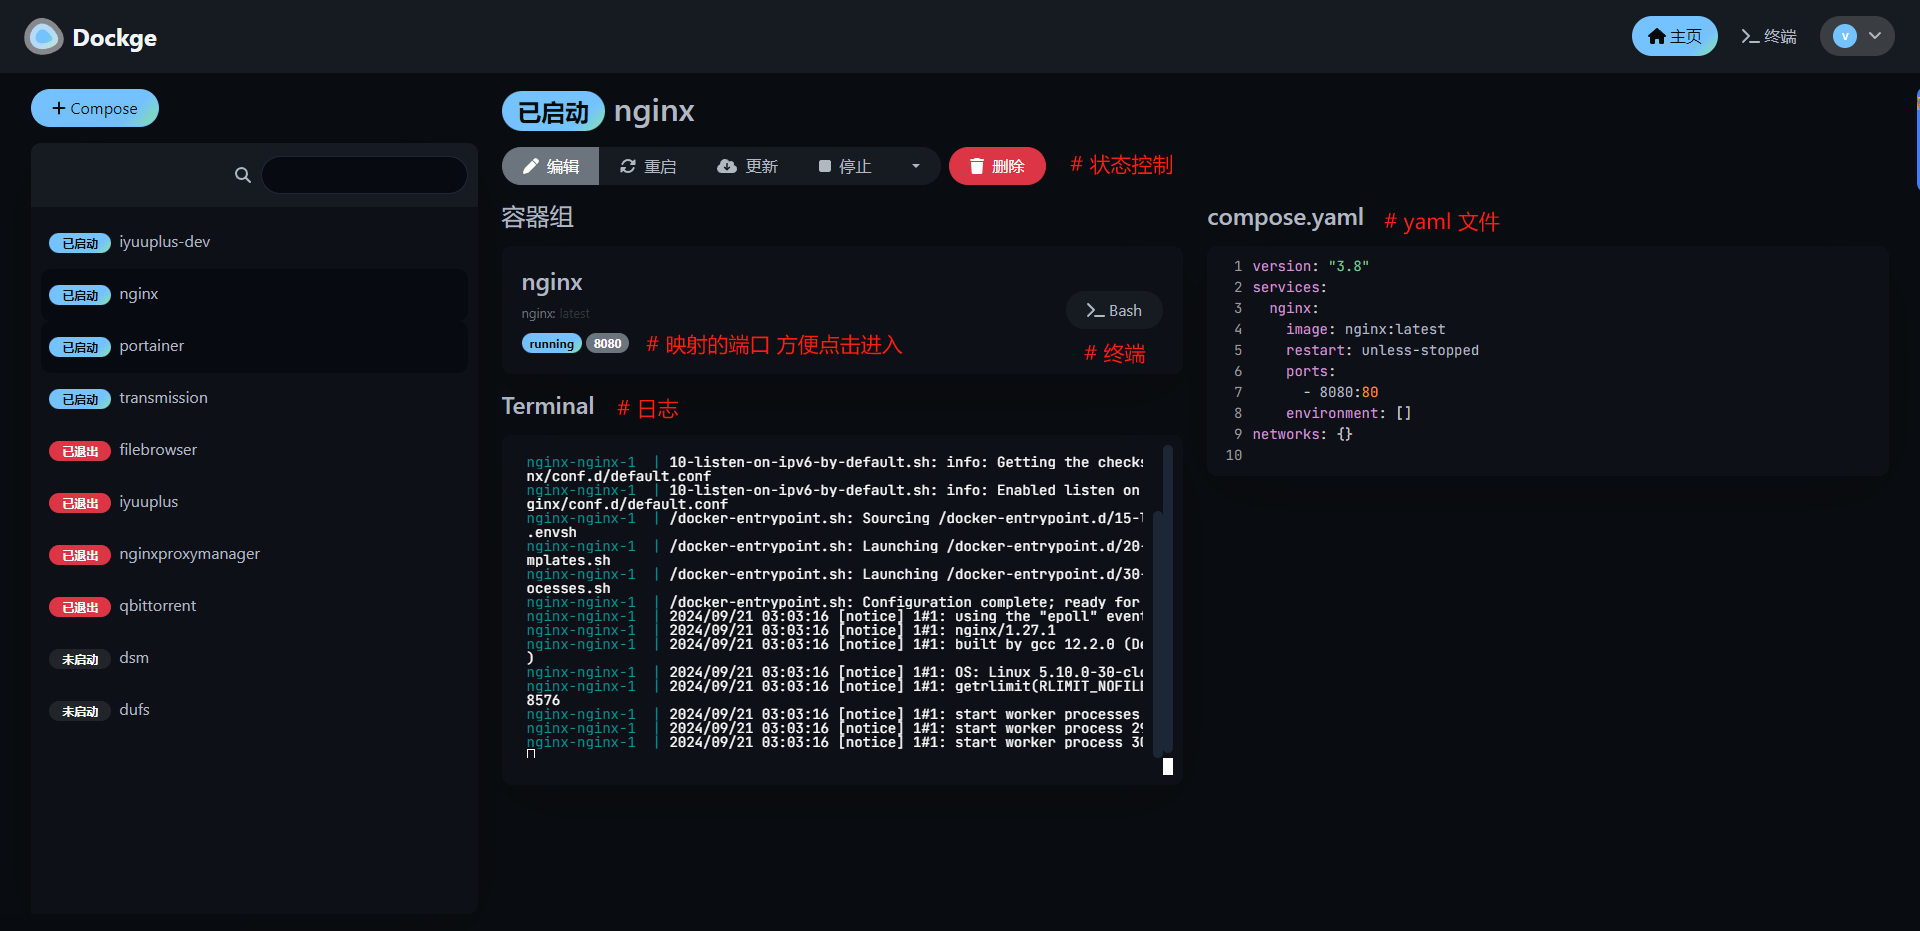Open the portainer stack
Viewport: 1920px width, 931px height.
pyautogui.click(x=151, y=345)
